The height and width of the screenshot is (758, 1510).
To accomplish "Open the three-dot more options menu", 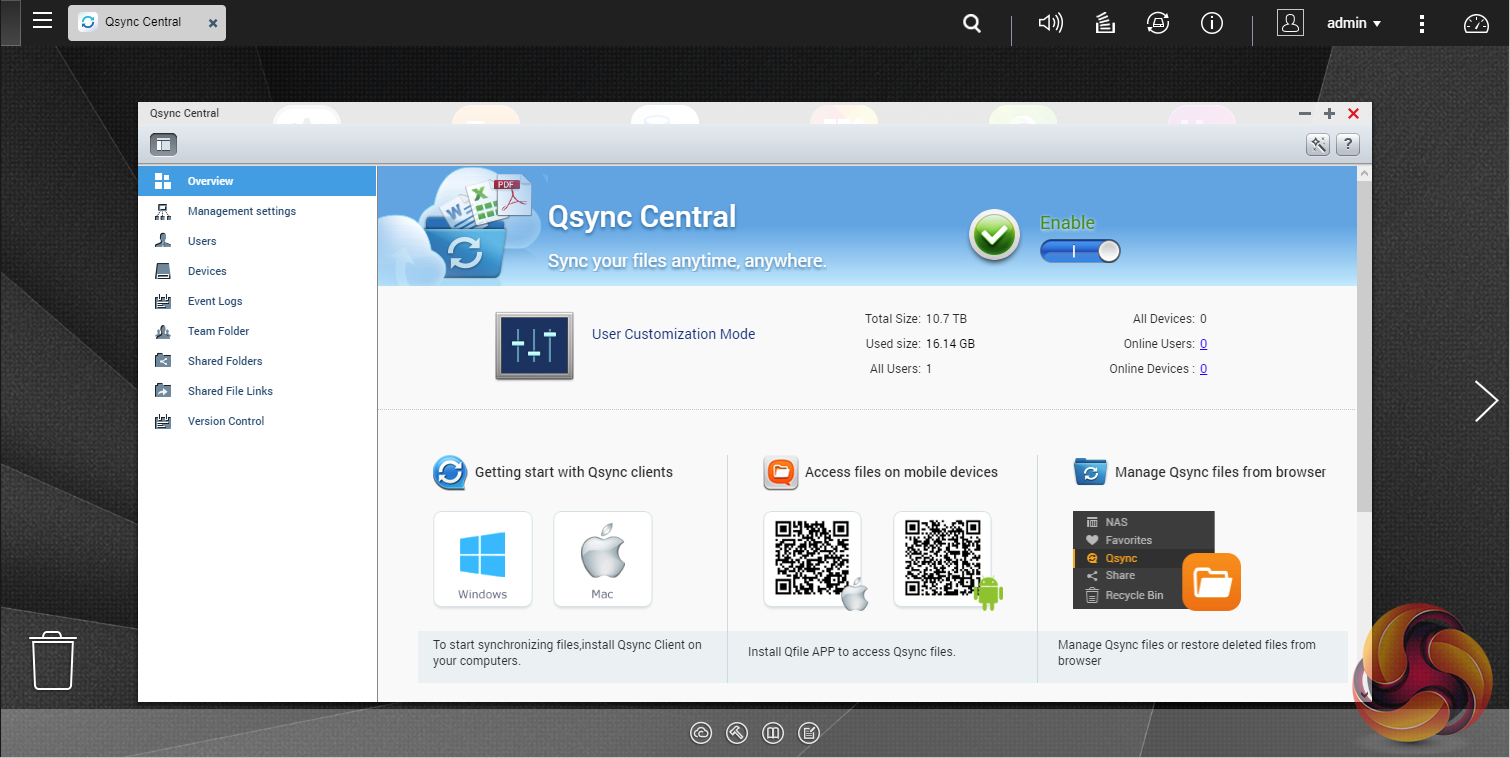I will 1422,23.
